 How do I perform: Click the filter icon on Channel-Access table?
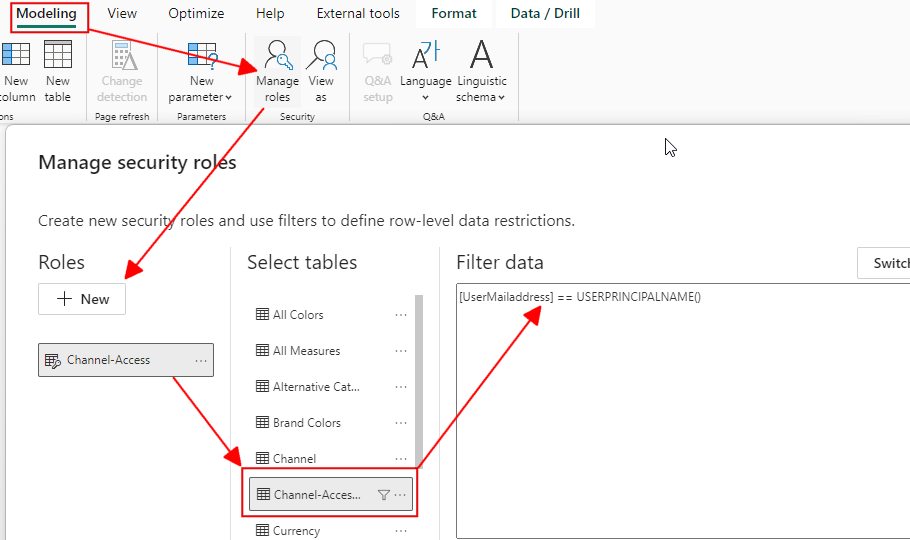pos(384,495)
